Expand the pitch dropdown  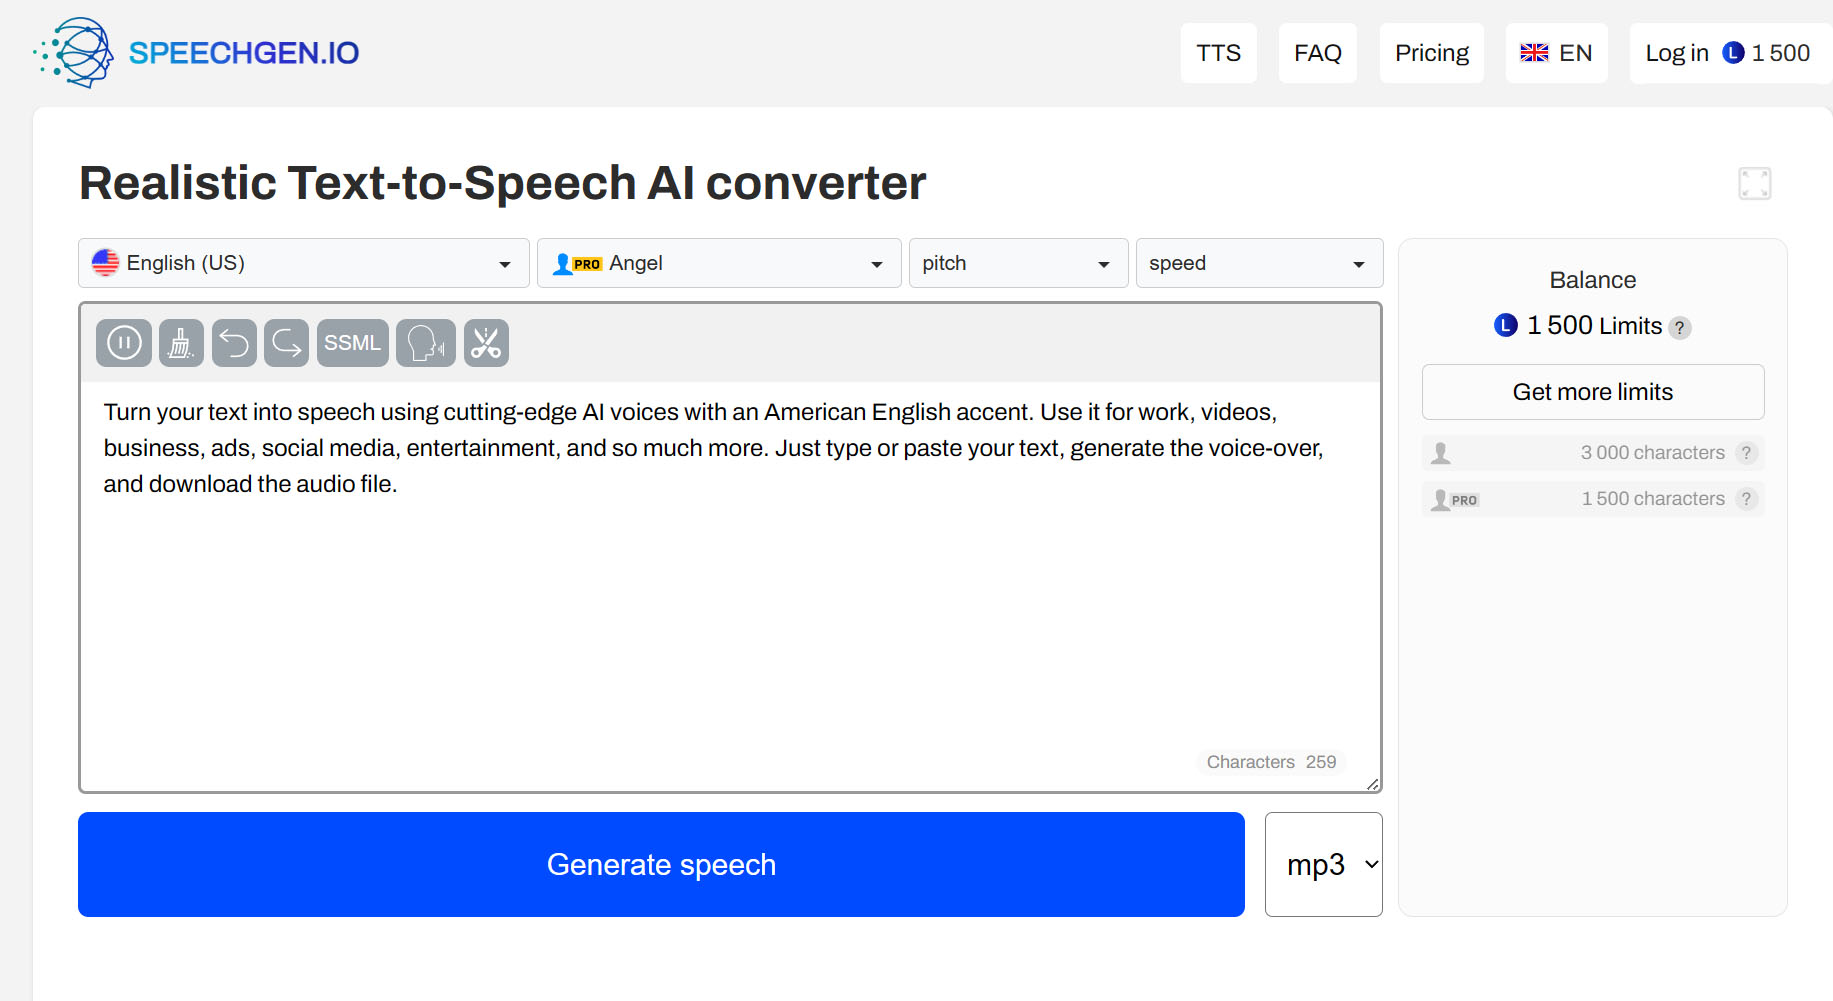click(1017, 262)
